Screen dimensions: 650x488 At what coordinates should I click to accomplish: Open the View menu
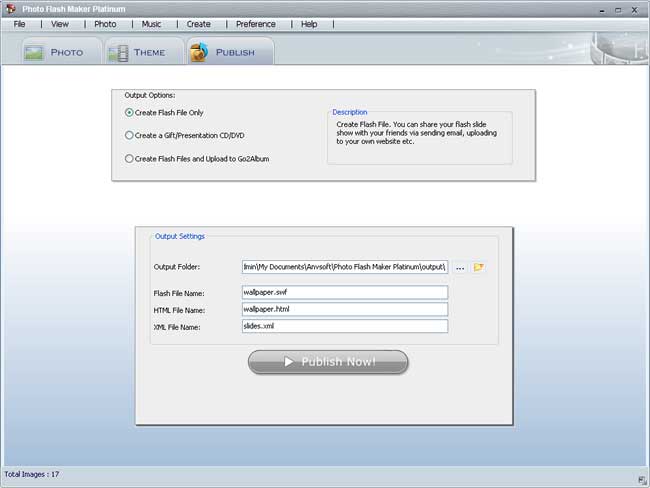coord(60,24)
